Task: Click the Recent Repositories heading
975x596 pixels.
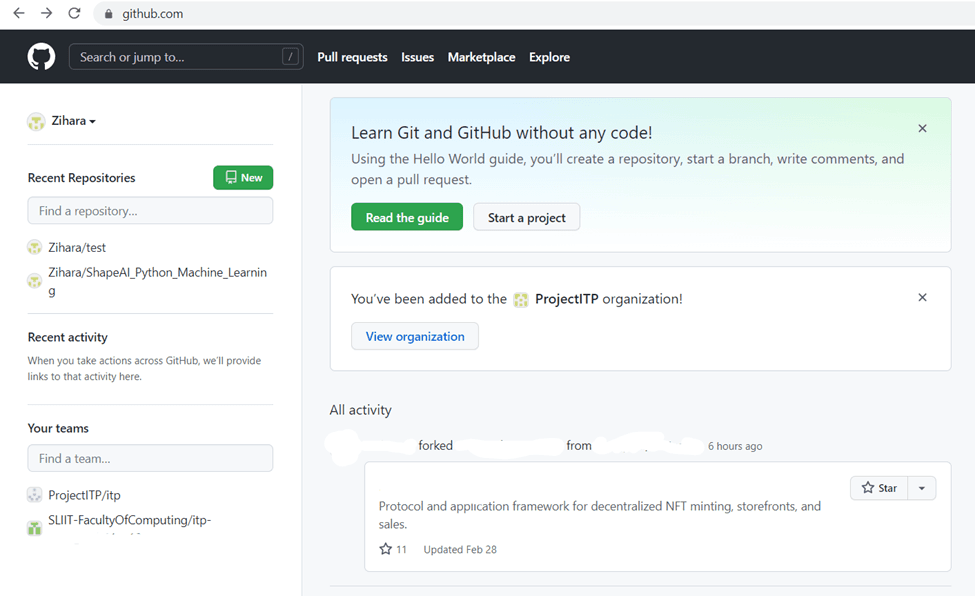Action: click(x=81, y=178)
